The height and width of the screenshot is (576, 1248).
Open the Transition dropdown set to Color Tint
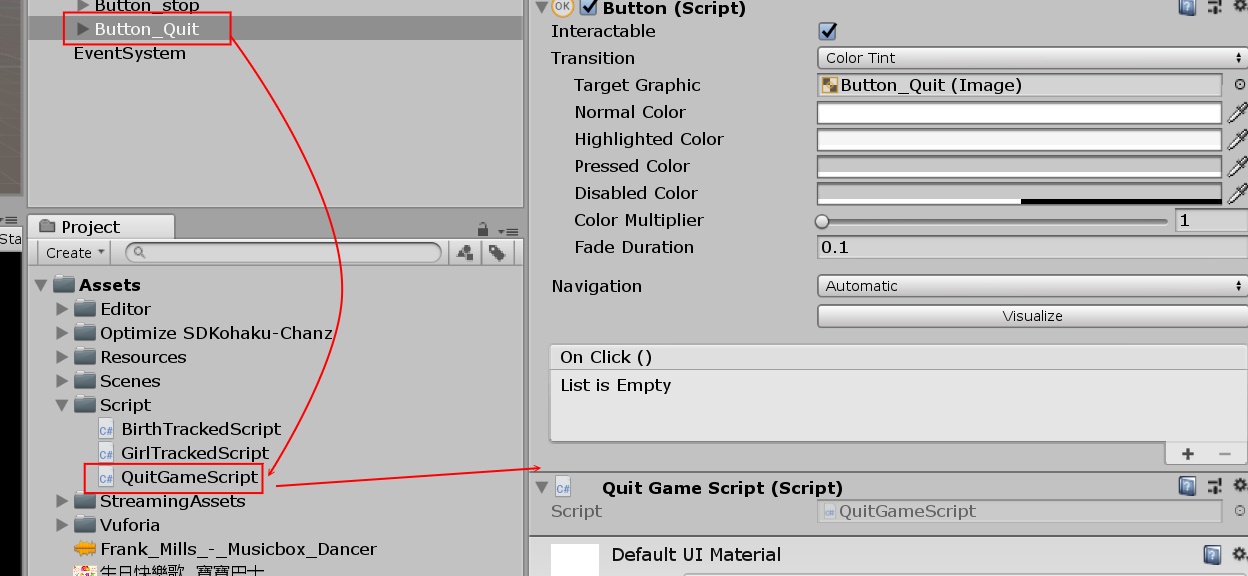(1030, 58)
